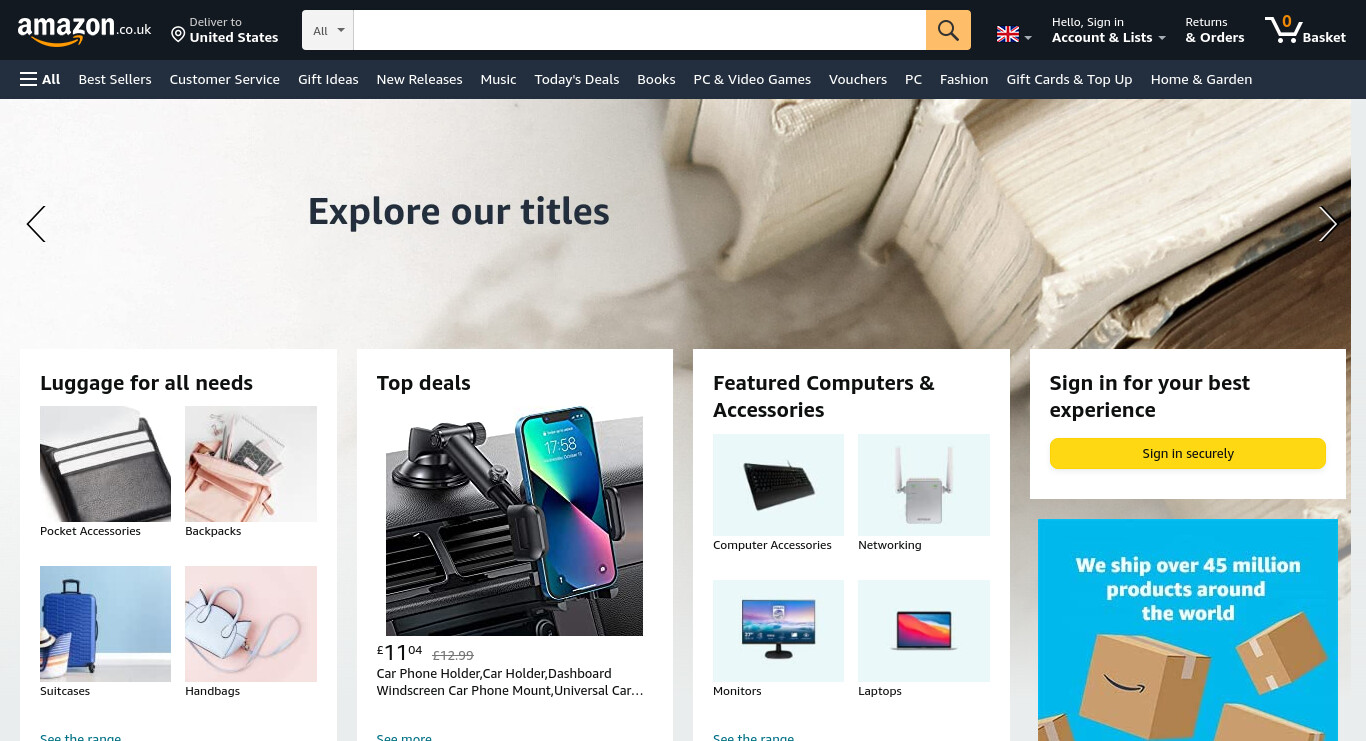Image resolution: width=1366 pixels, height=741 pixels.
Task: Show previous banner with left arrow
Action: tap(36, 224)
